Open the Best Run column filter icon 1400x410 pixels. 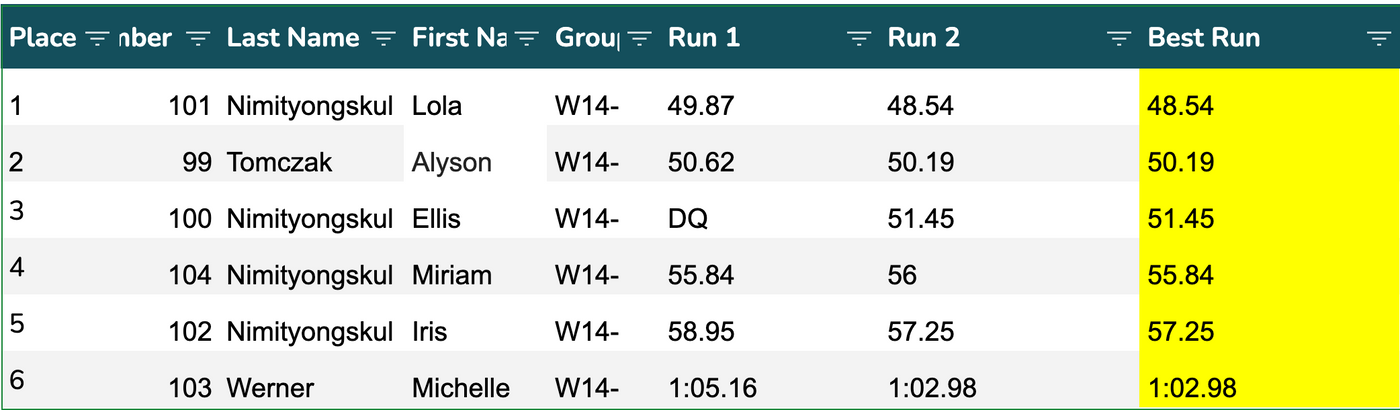(1379, 38)
